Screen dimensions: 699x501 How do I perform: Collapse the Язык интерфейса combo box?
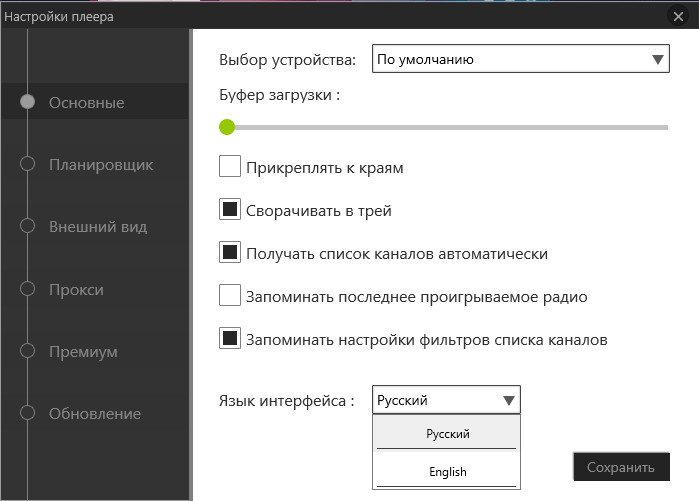tap(446, 400)
